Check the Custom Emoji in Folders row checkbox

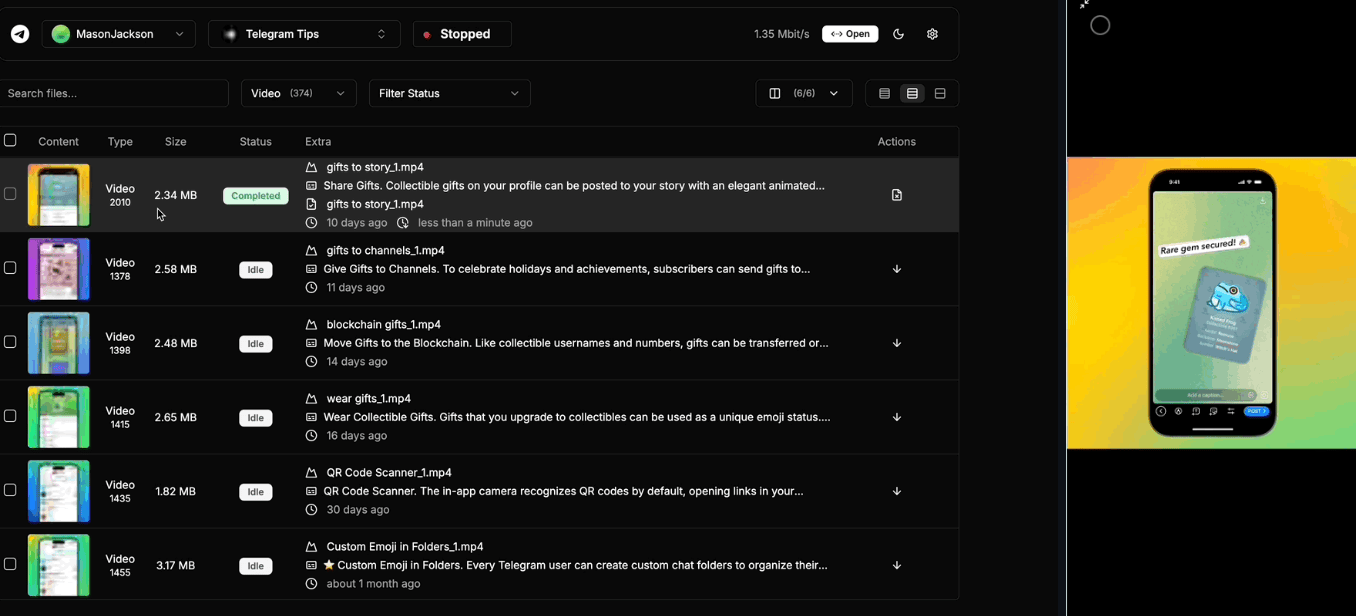(x=10, y=564)
